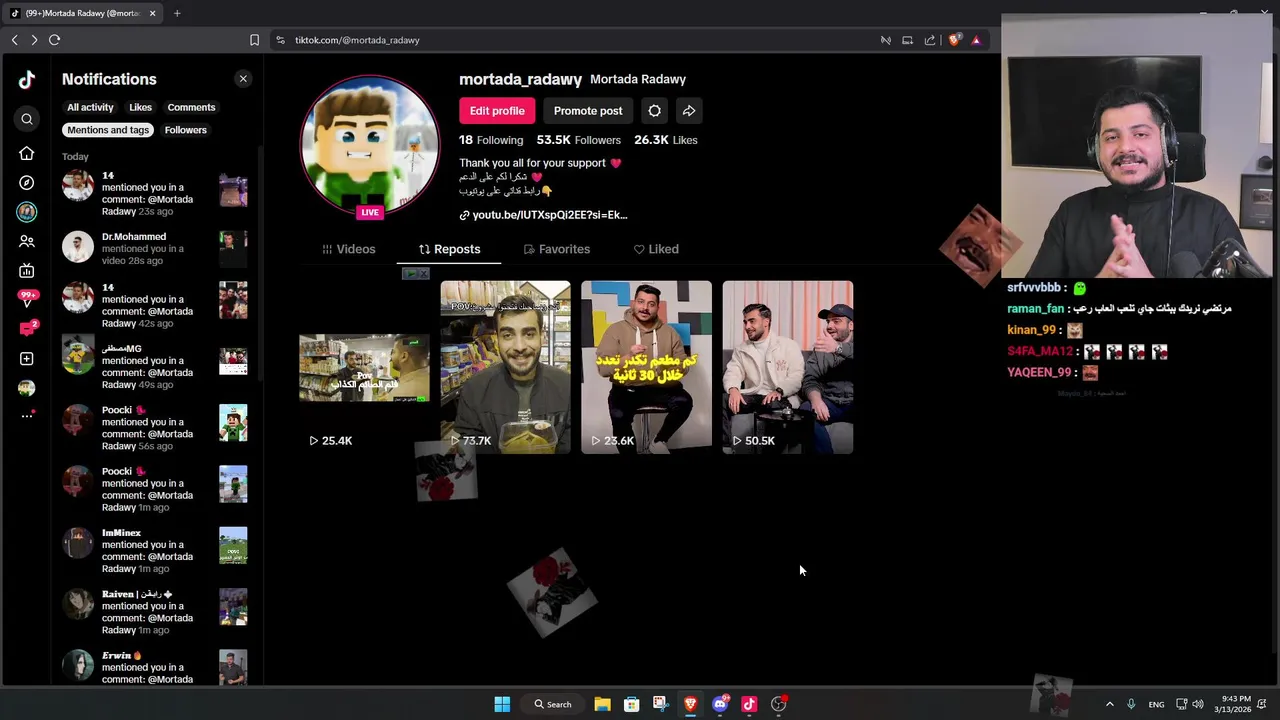Reload the page
The image size is (1280, 720).
pyautogui.click(x=55, y=40)
